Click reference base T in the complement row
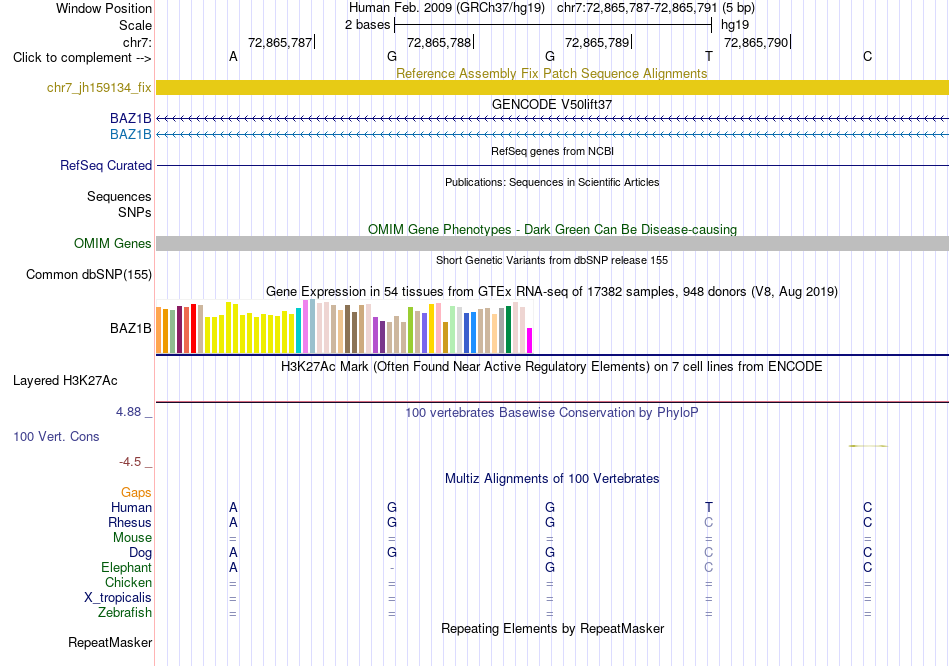Image resolution: width=950 pixels, height=666 pixels. (709, 56)
